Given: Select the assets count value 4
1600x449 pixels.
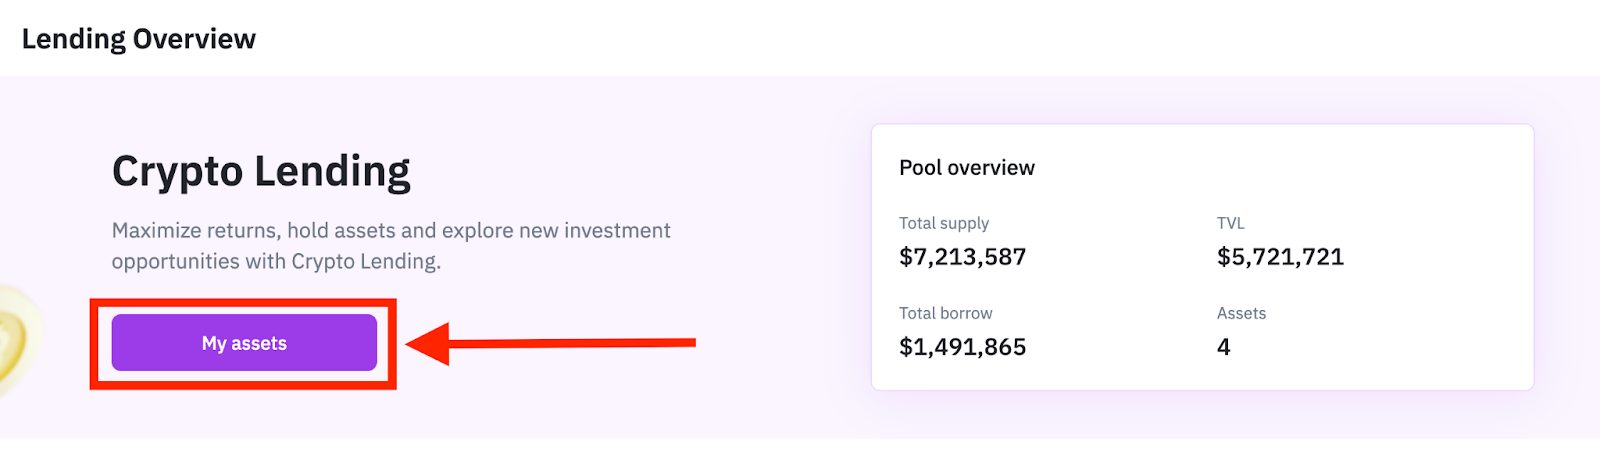Looking at the screenshot, I should coord(1223,347).
